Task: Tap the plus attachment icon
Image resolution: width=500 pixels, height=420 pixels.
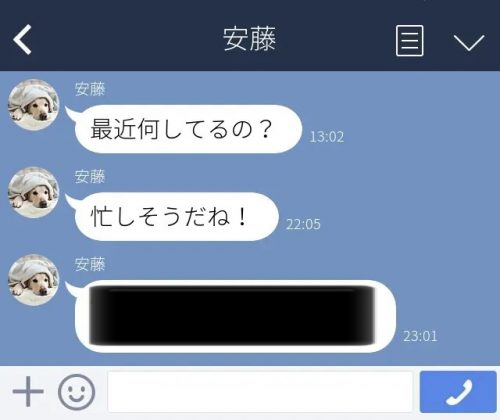Action: (28, 391)
